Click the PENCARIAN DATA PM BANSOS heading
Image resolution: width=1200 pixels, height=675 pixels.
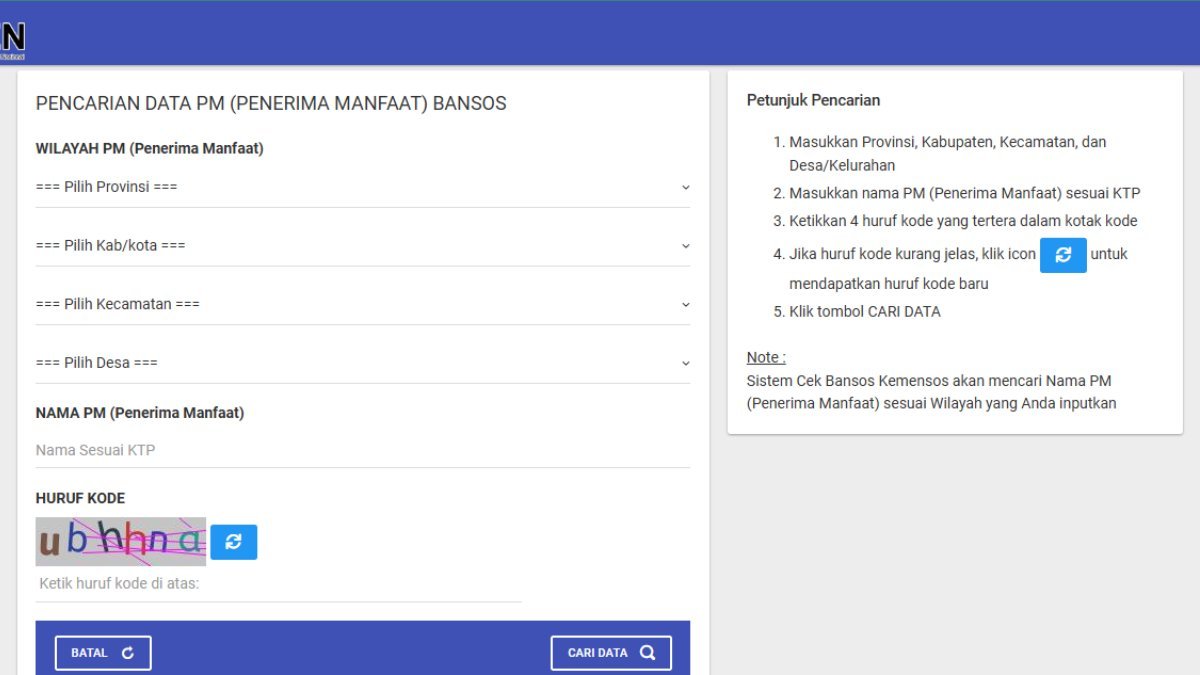coord(271,103)
